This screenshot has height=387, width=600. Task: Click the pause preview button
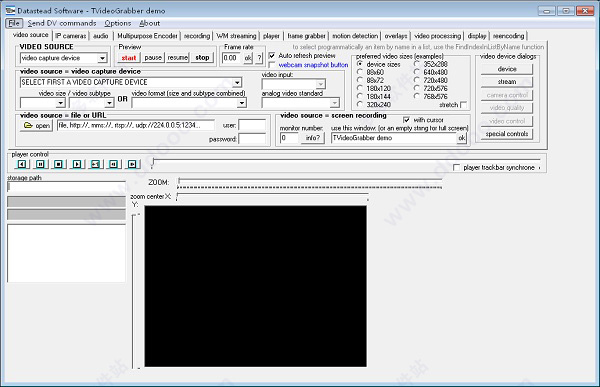153,58
